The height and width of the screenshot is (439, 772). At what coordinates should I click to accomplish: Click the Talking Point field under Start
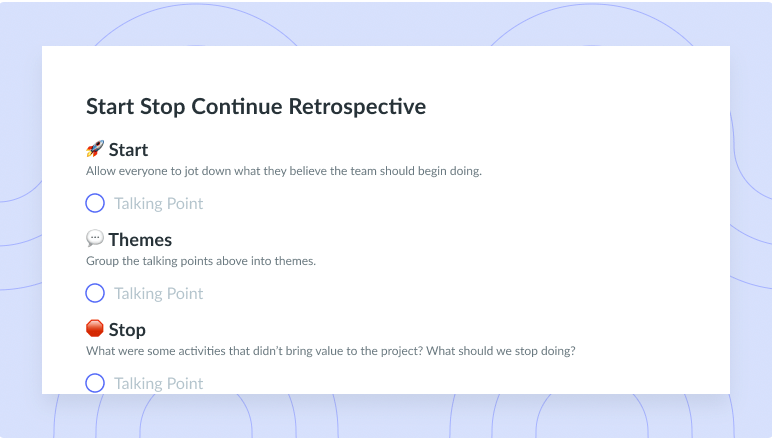tap(159, 203)
